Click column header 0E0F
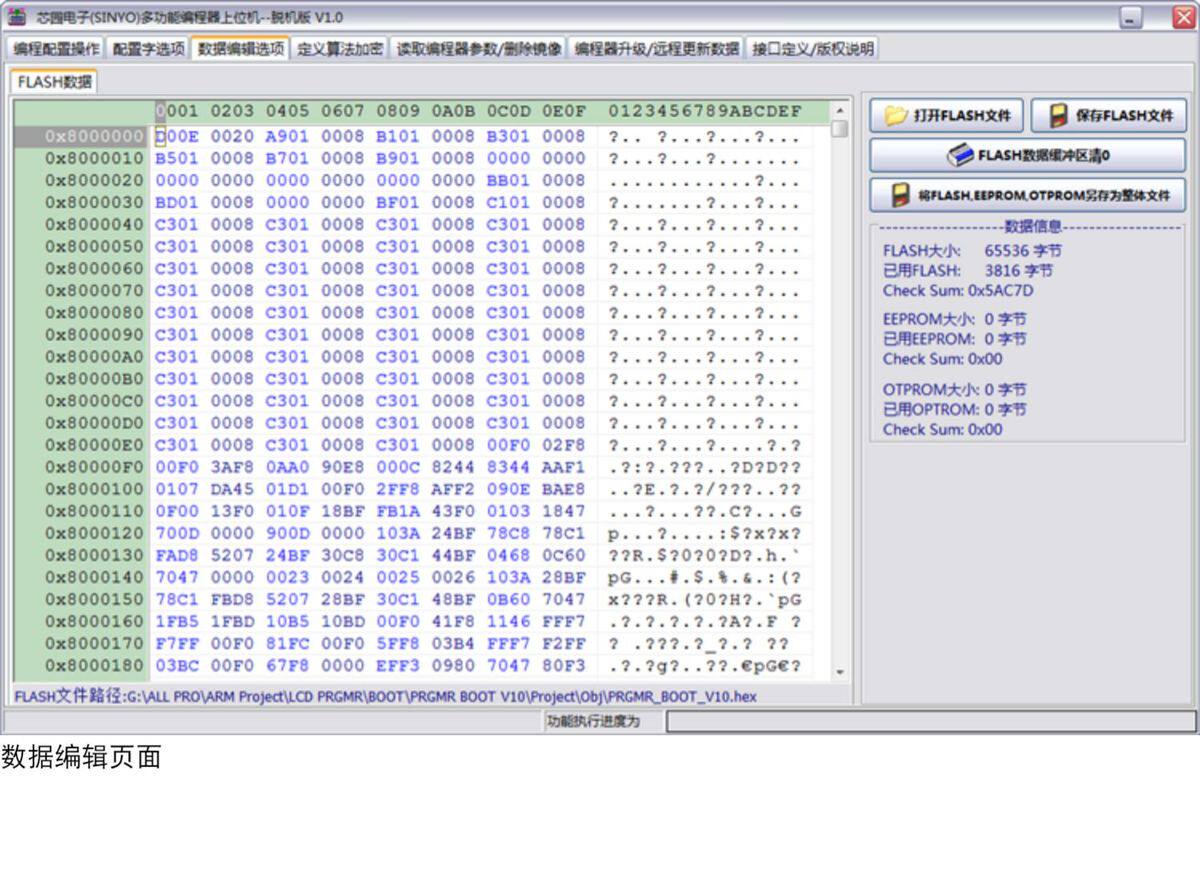Viewport: 1200px width, 888px height. point(564,111)
